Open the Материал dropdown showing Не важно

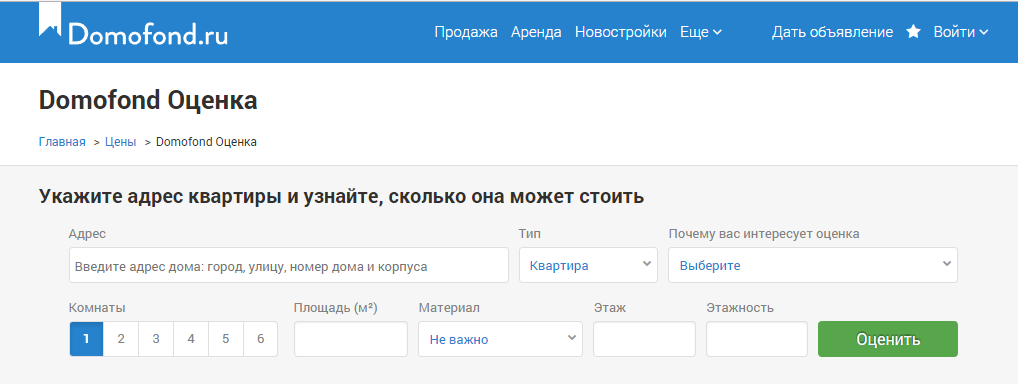(501, 339)
